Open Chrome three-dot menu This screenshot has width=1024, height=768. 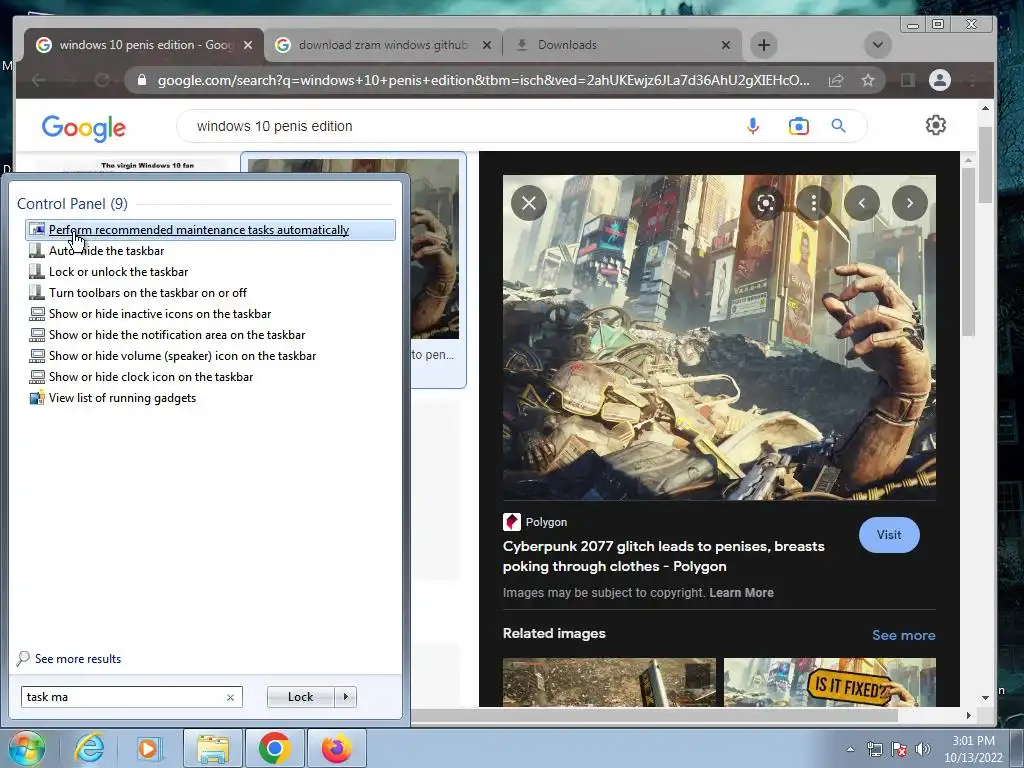click(x=972, y=80)
